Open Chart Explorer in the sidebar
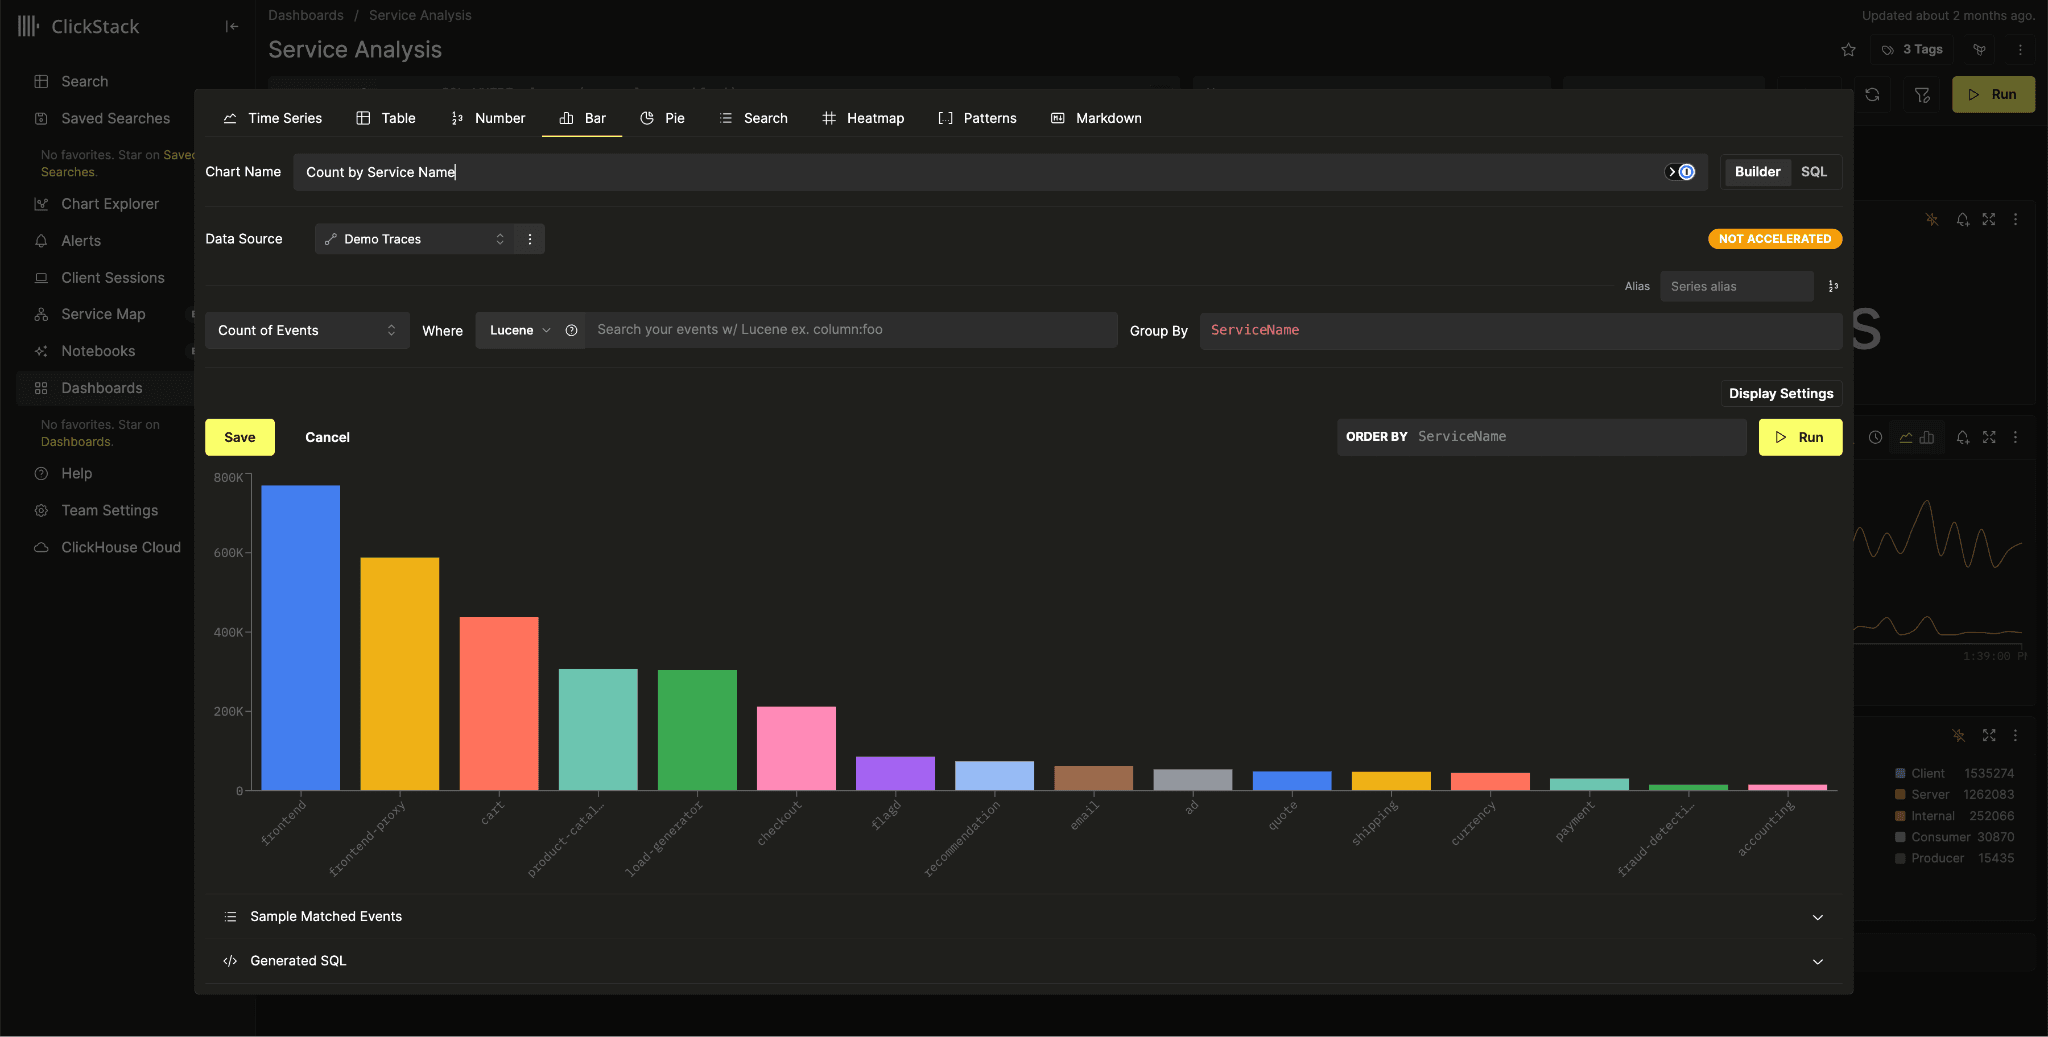 coord(110,204)
